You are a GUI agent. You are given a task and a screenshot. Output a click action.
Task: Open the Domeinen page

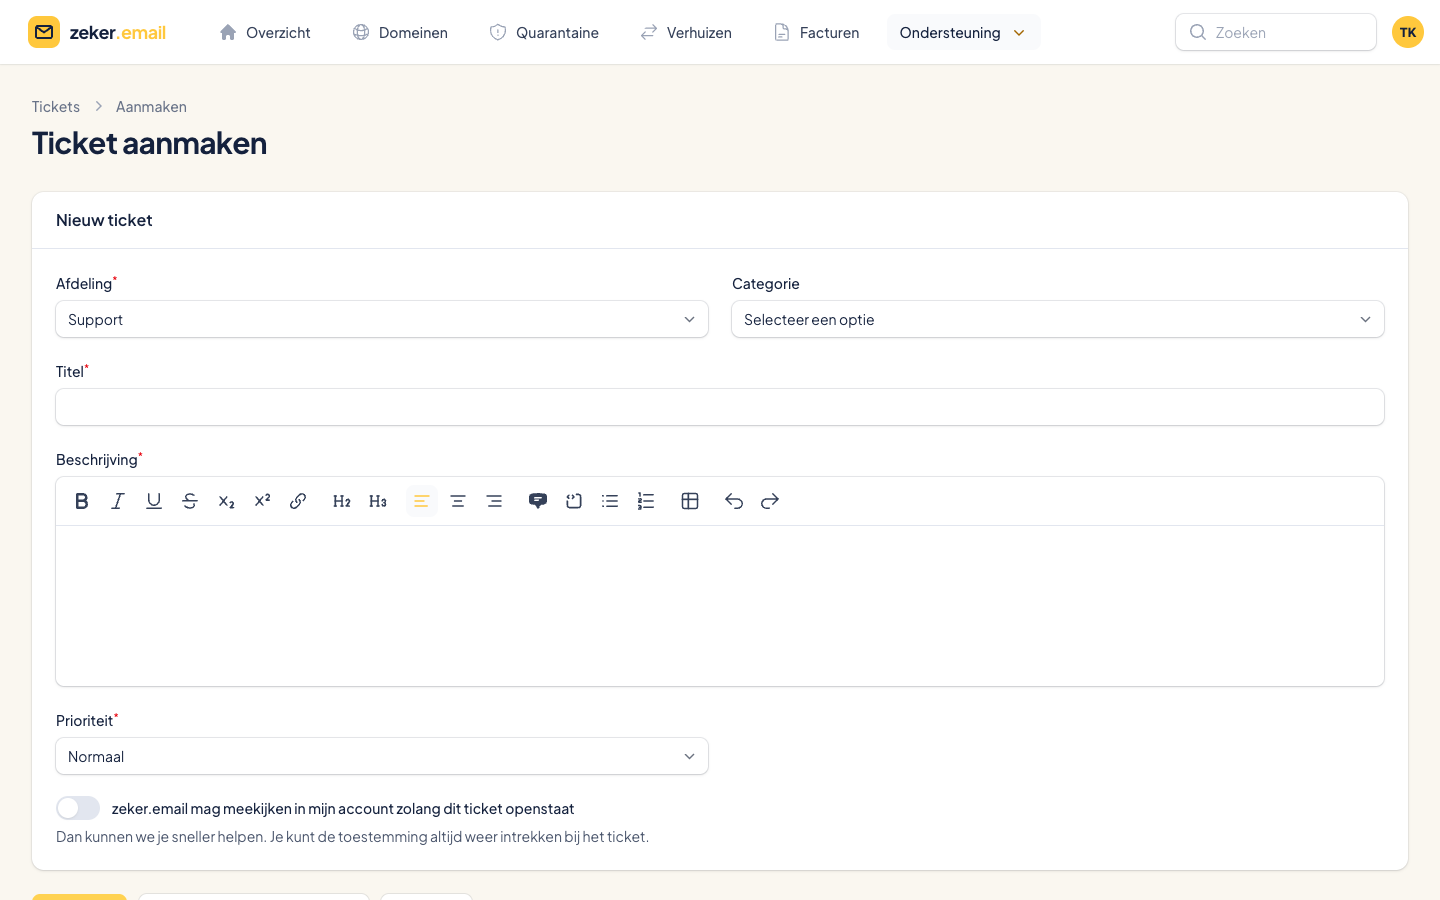pos(400,33)
